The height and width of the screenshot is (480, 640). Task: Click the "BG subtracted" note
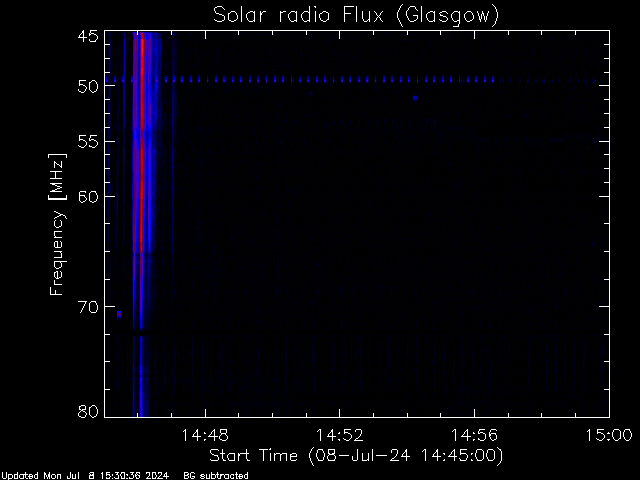pos(216,476)
